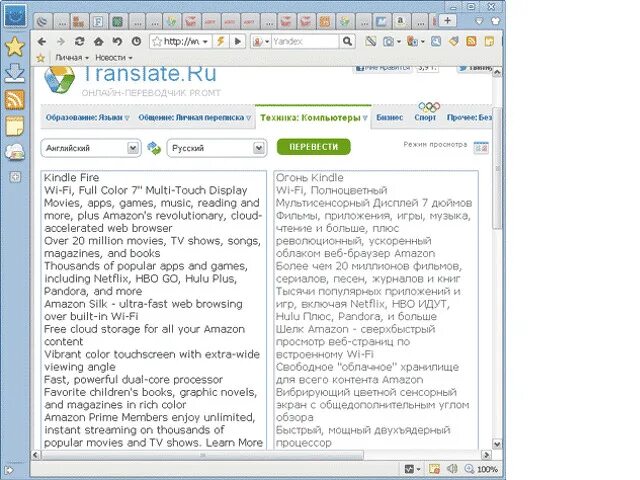Open the Maxthon main menu logo
Image resolution: width=640 pixels, height=480 pixels.
[x=15, y=16]
